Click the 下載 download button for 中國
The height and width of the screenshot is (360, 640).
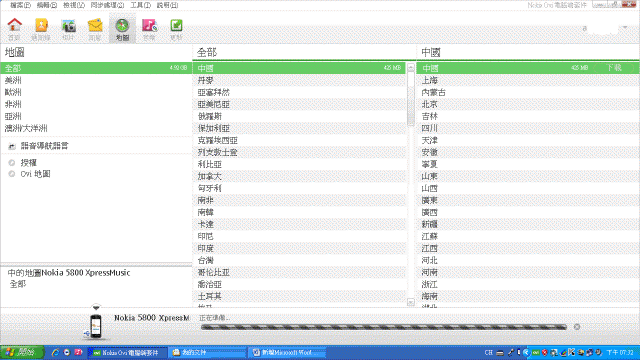(x=614, y=68)
